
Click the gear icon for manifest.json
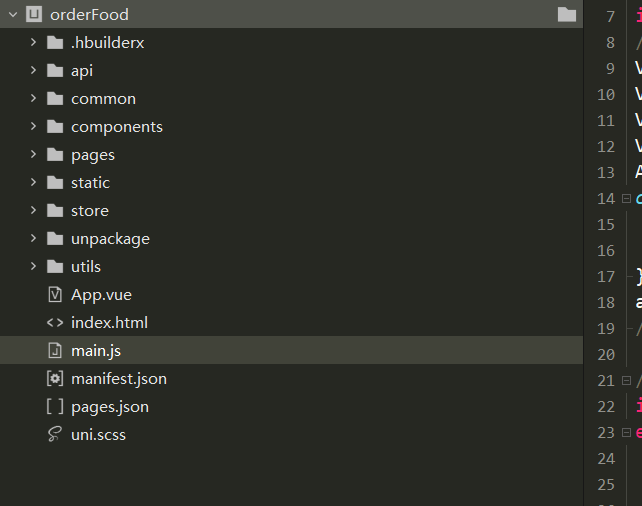pos(55,378)
